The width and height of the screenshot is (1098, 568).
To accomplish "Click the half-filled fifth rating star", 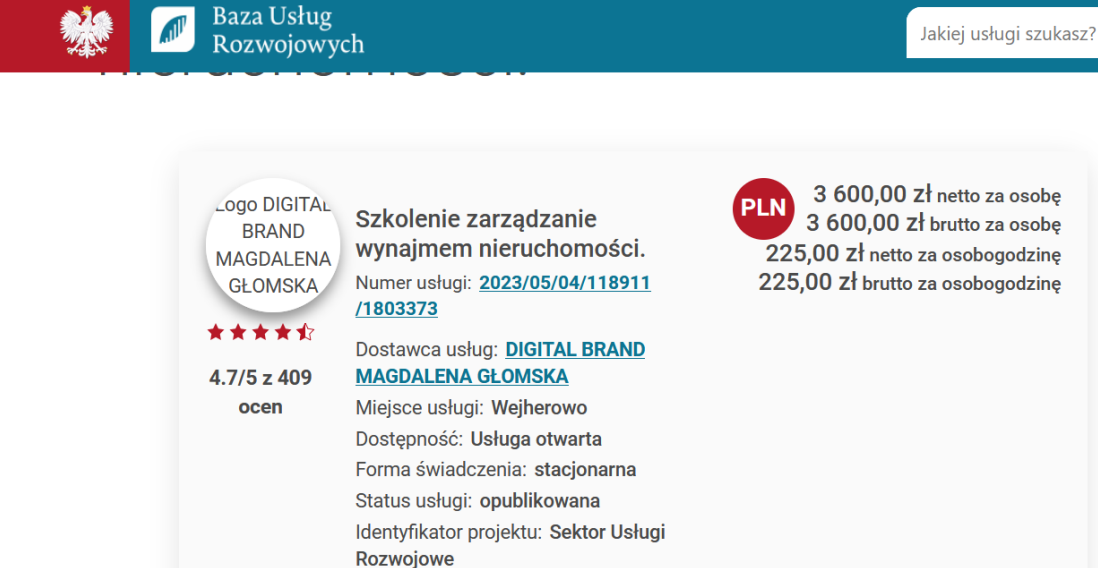I will (x=306, y=333).
